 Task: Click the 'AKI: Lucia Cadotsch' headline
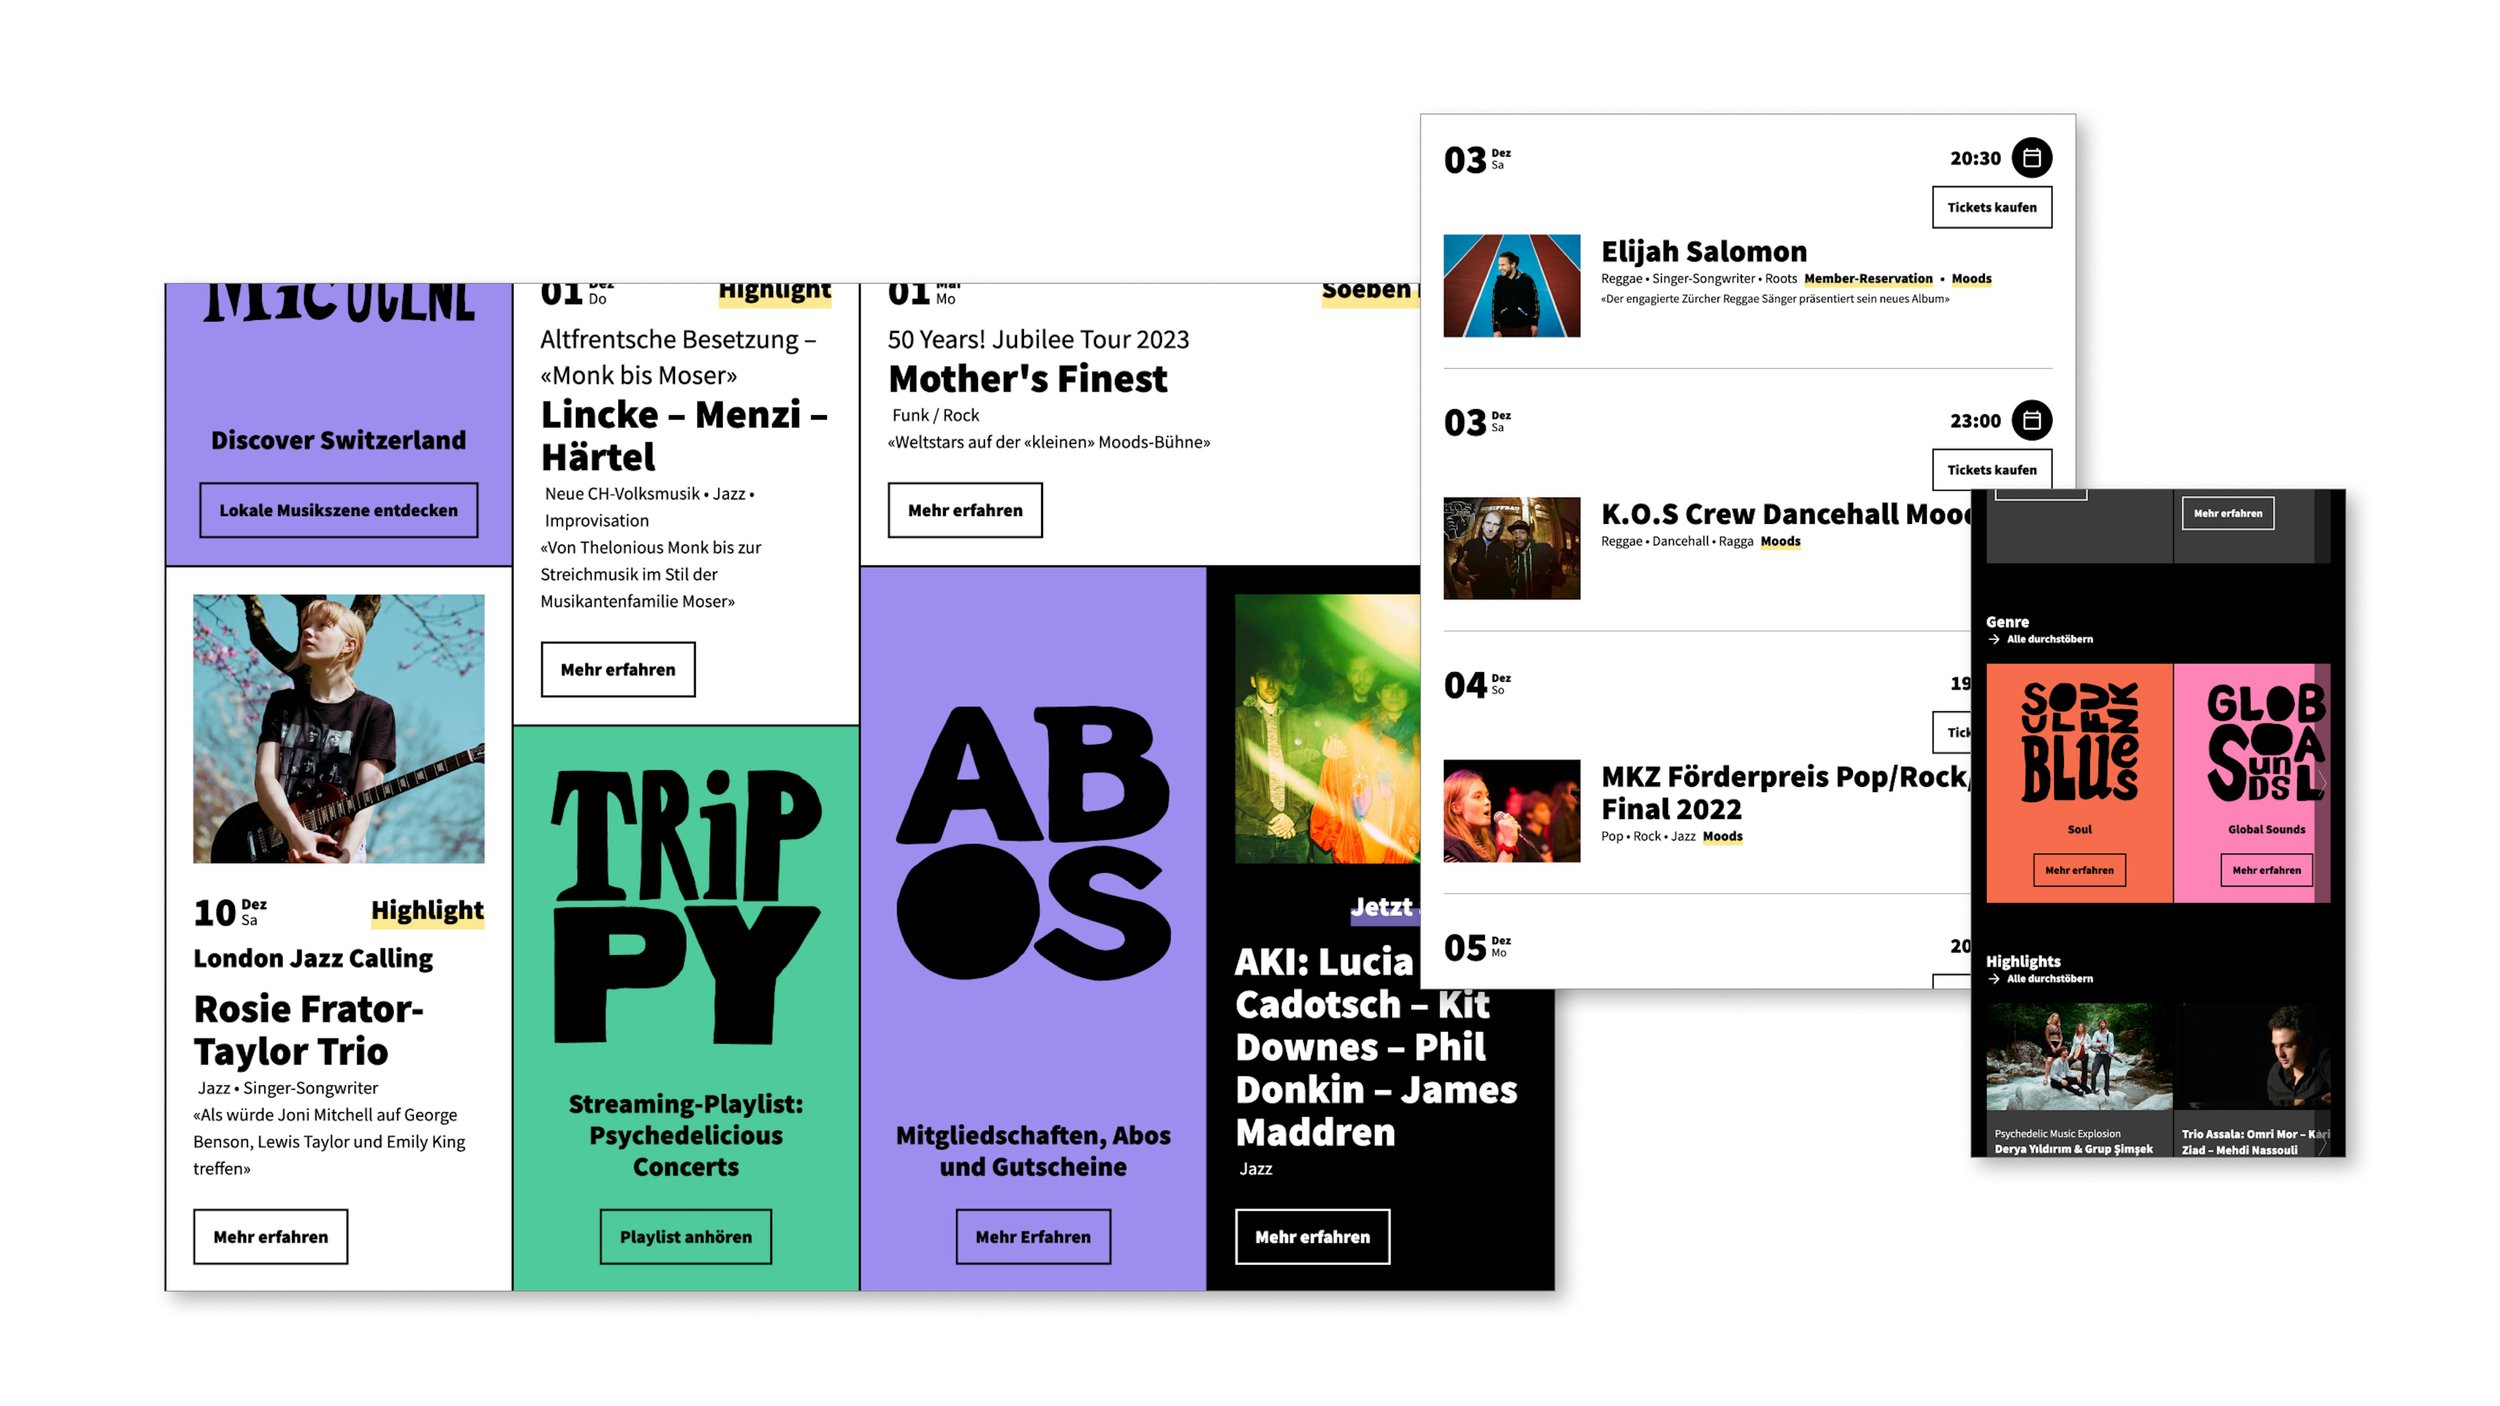pyautogui.click(x=1376, y=1046)
